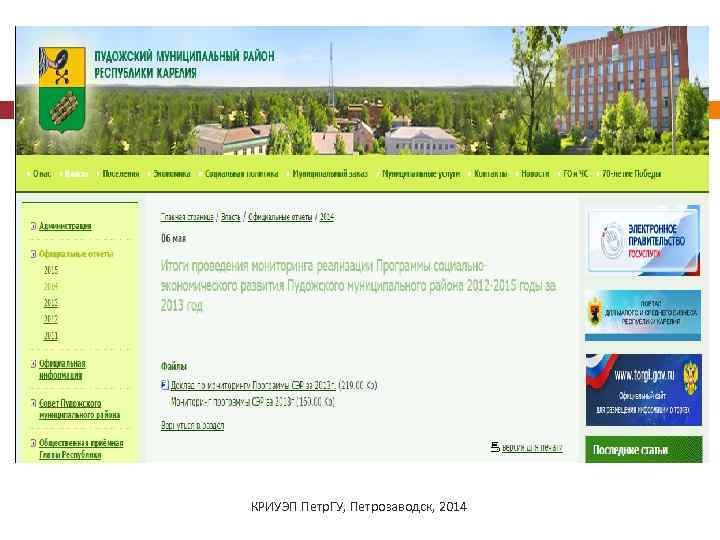
Task: Open www.torgi.gov.ru banner
Action: [x=644, y=389]
